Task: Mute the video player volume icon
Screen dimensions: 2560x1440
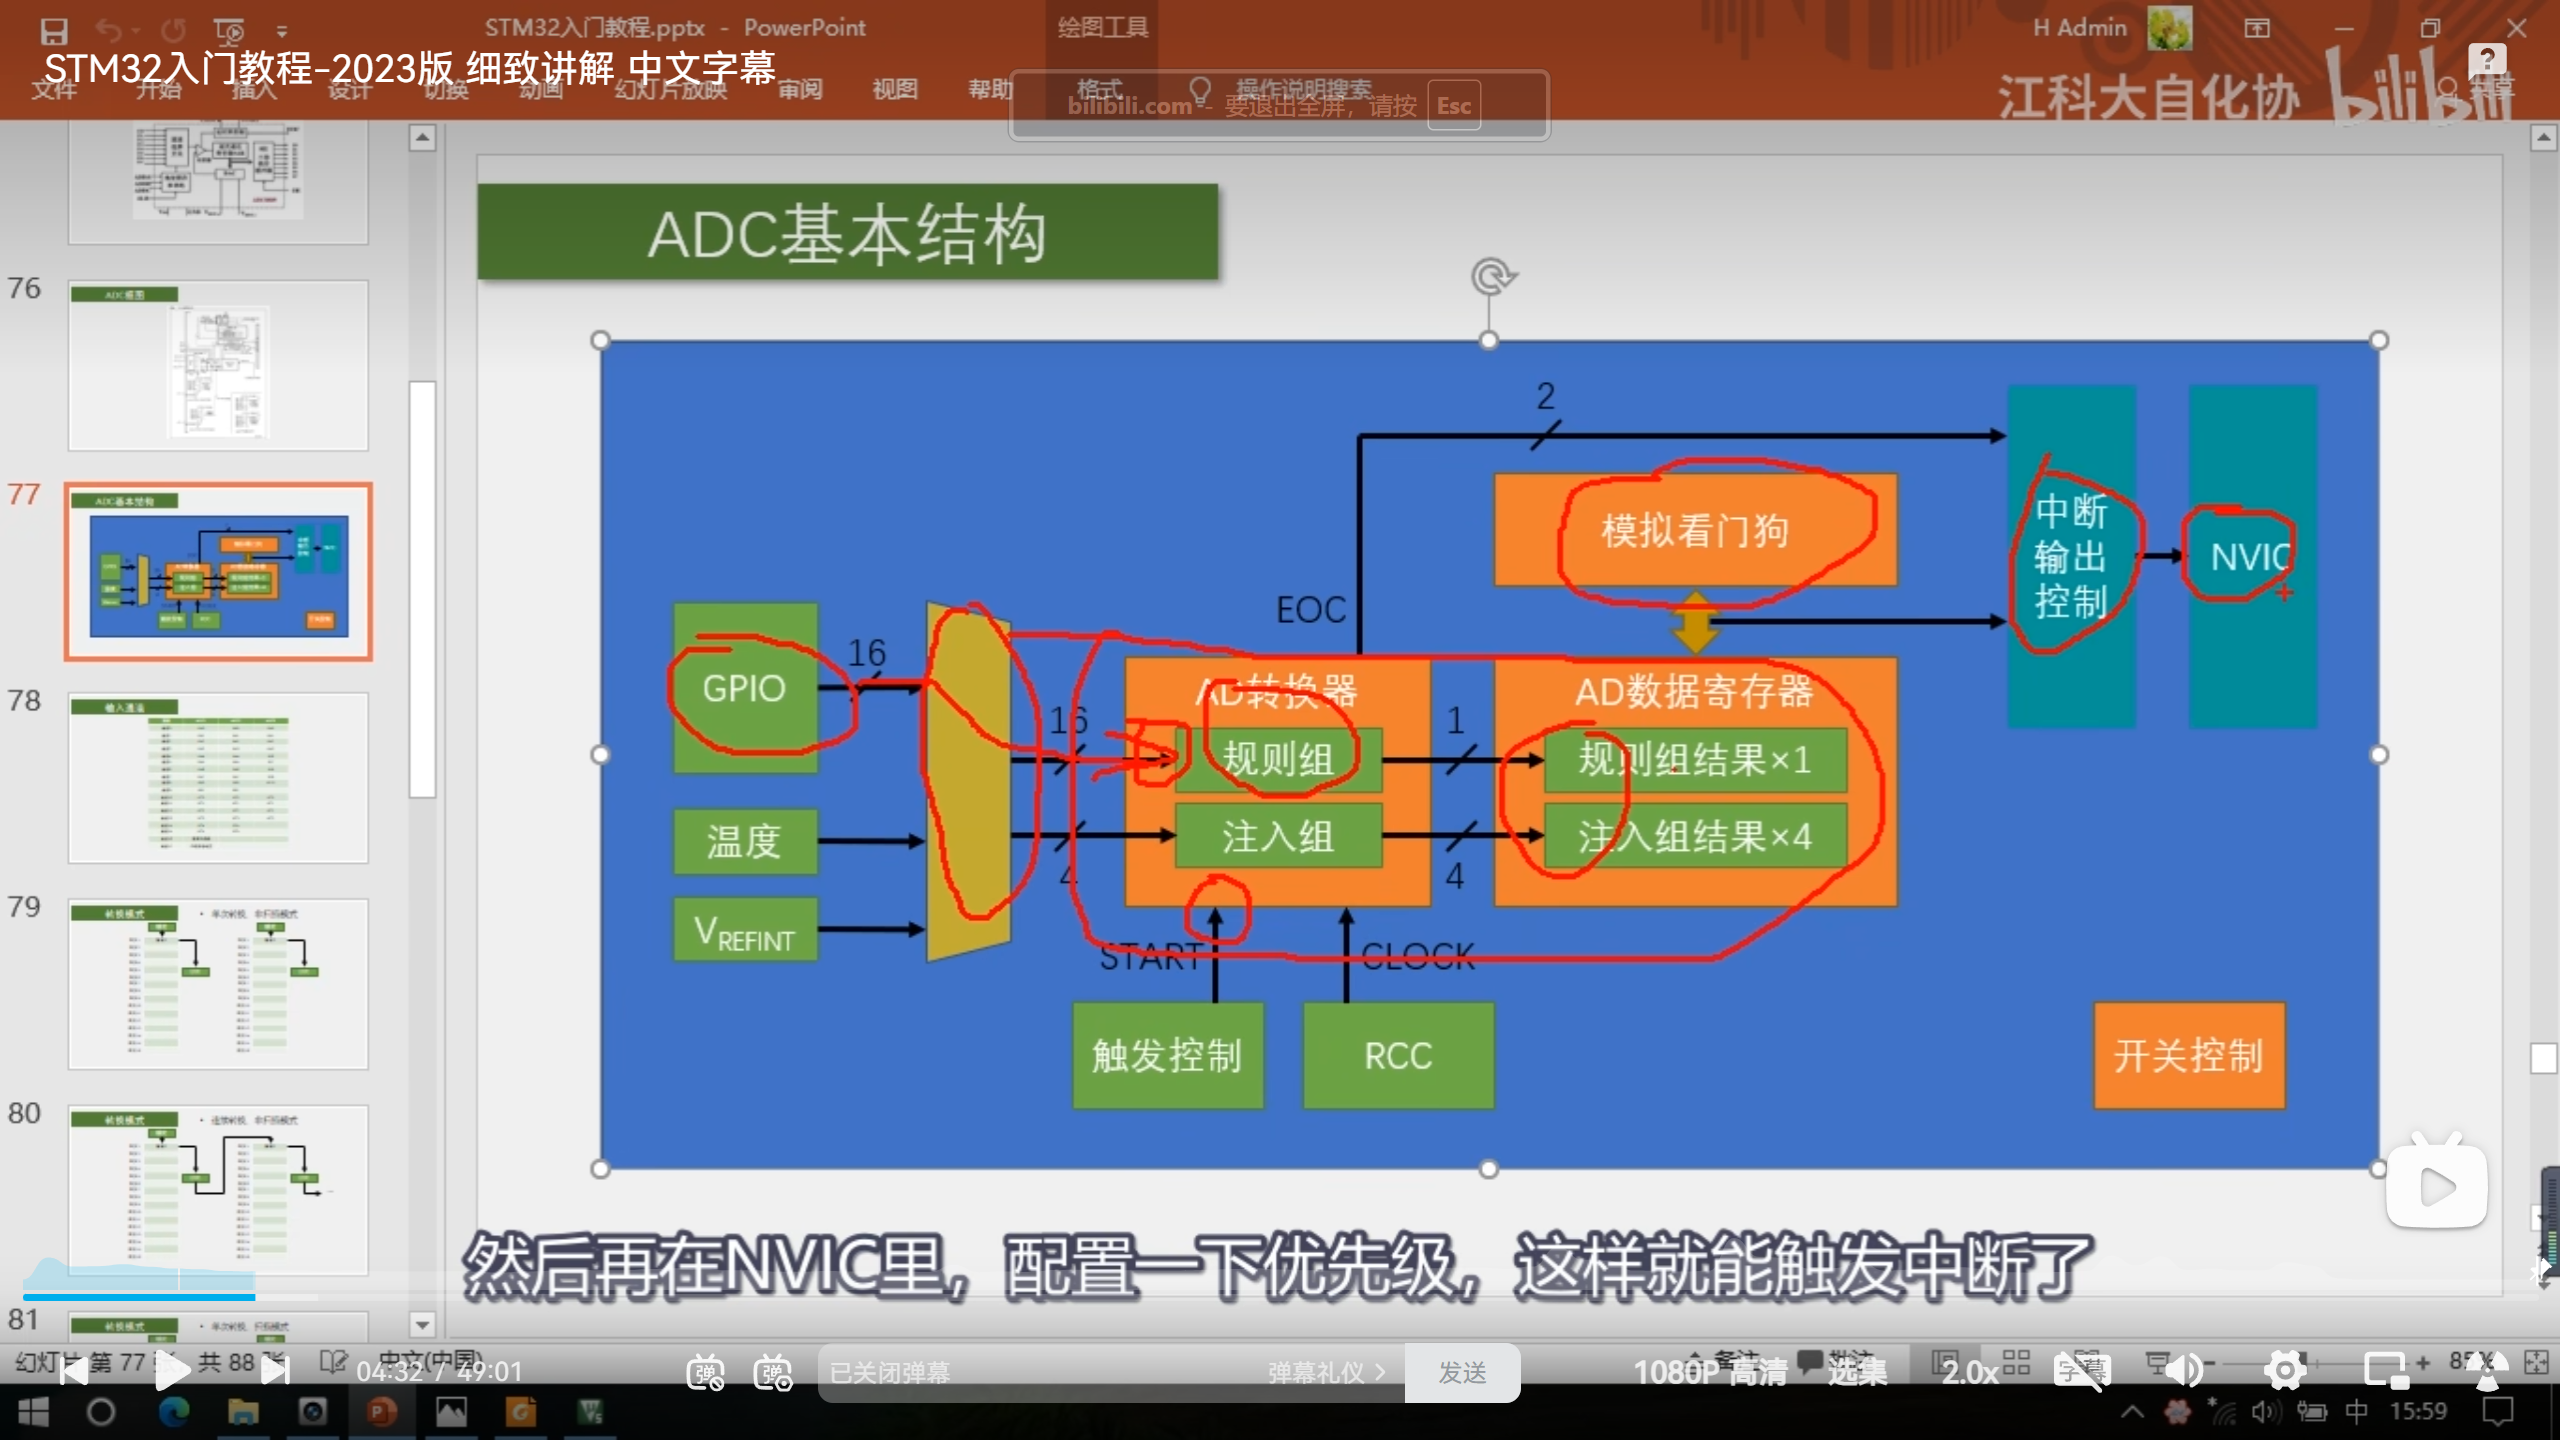Action: (x=2185, y=1371)
